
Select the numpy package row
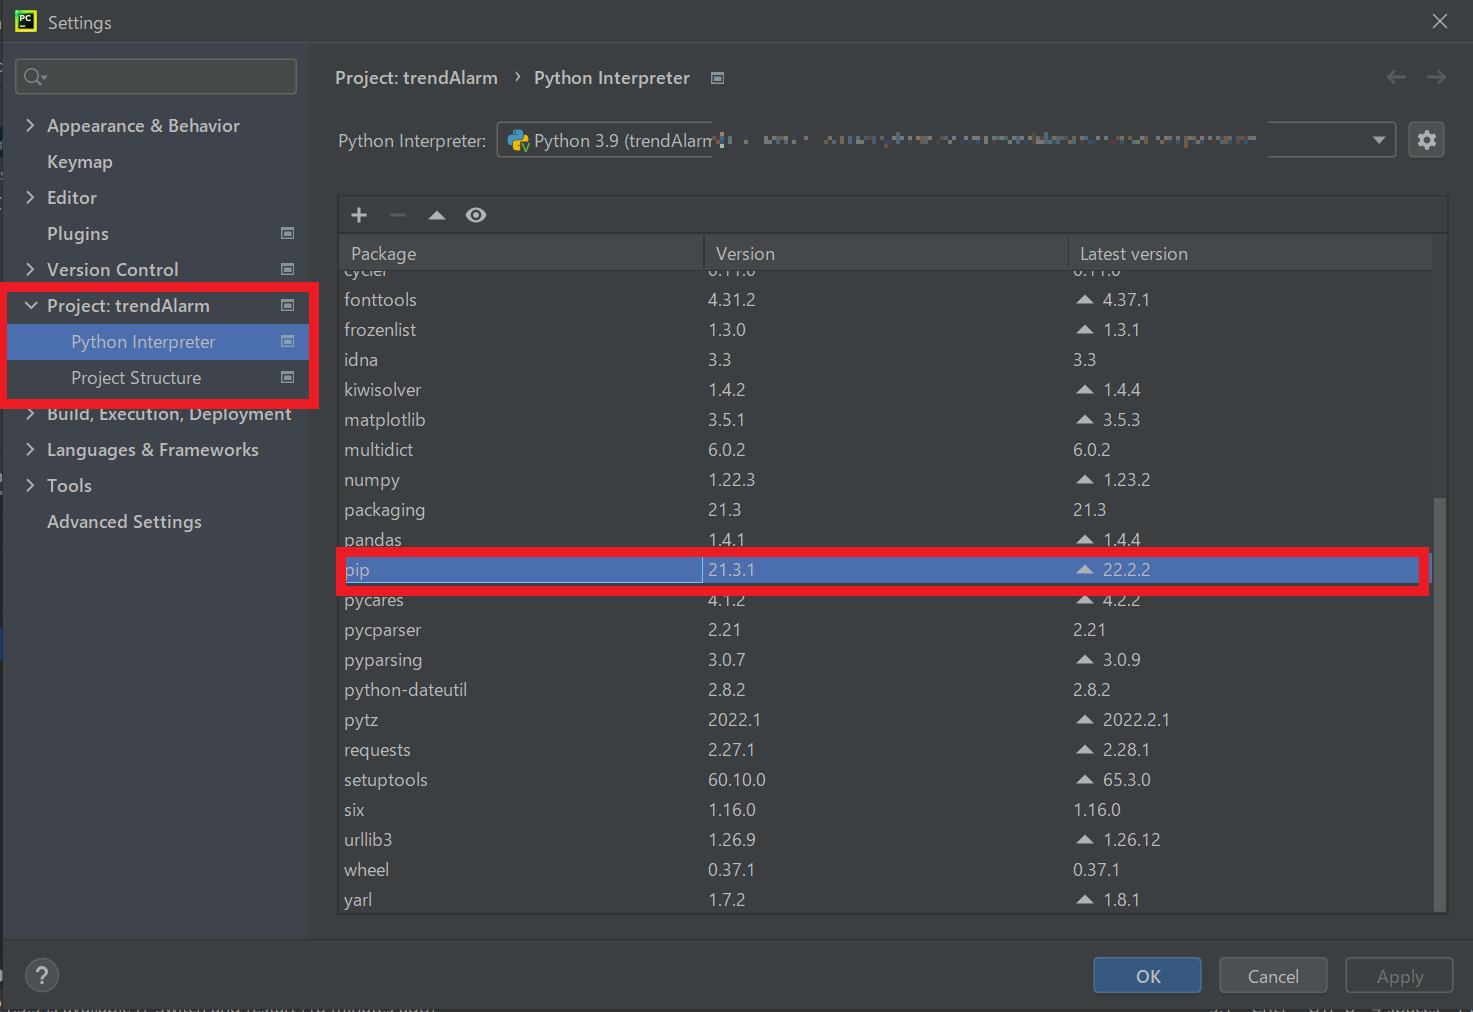click(x=885, y=480)
